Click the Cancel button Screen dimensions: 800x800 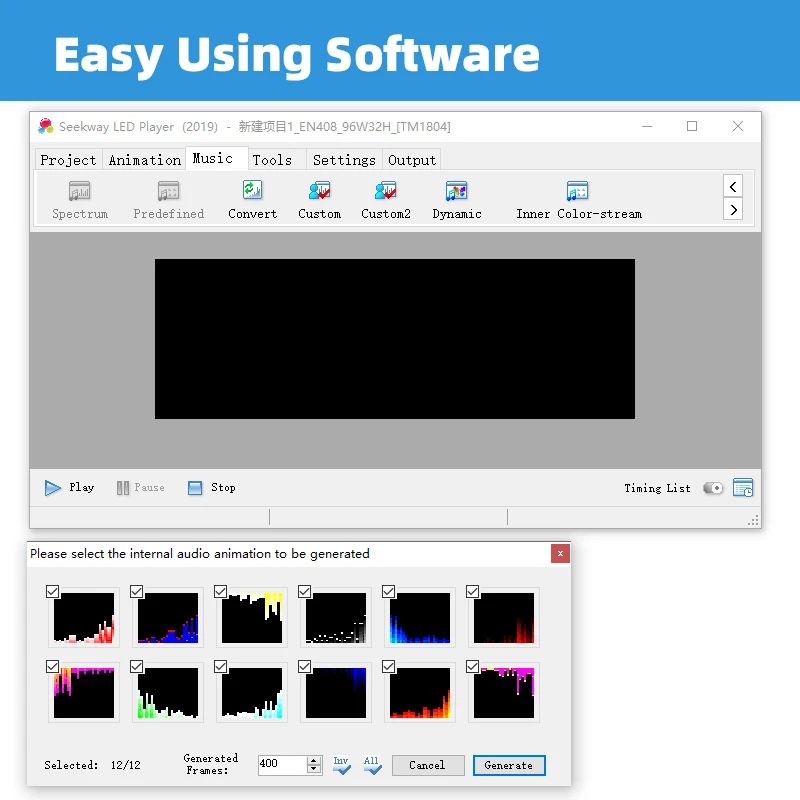pos(428,765)
